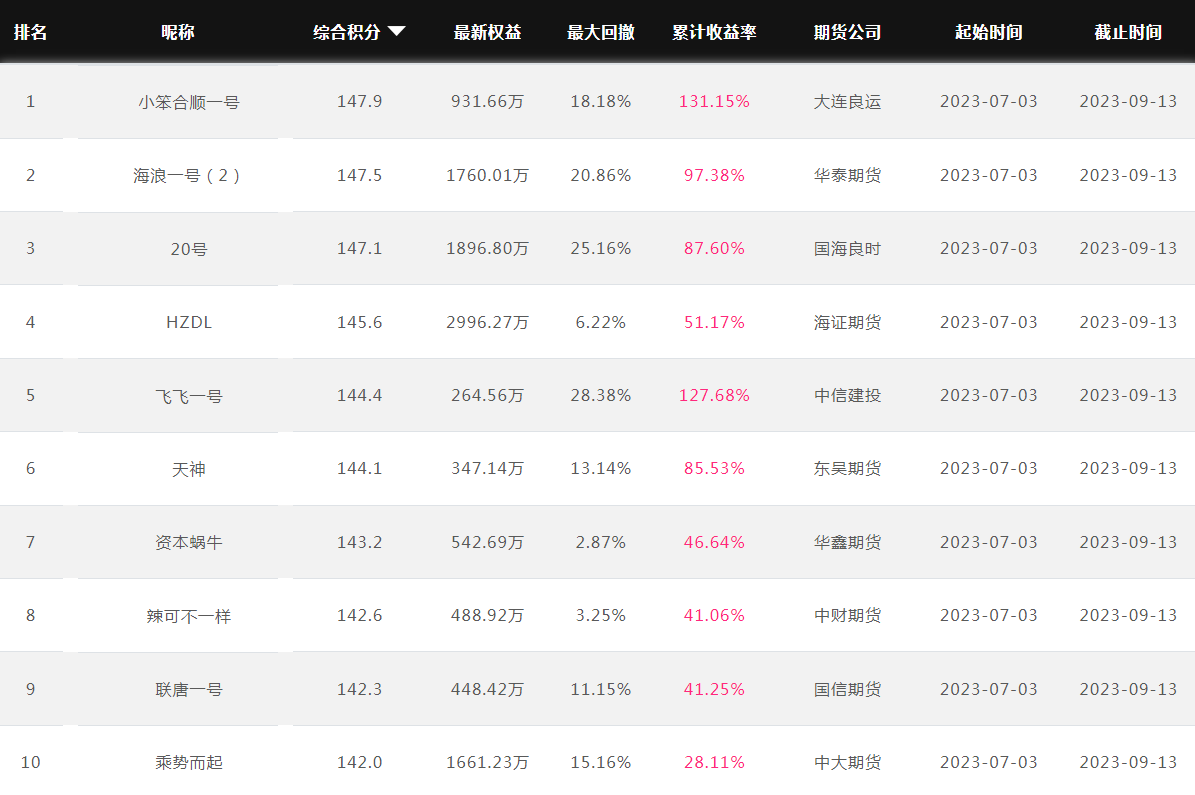Click the 累计收益率 column header
The height and width of the screenshot is (795, 1195).
pyautogui.click(x=714, y=32)
